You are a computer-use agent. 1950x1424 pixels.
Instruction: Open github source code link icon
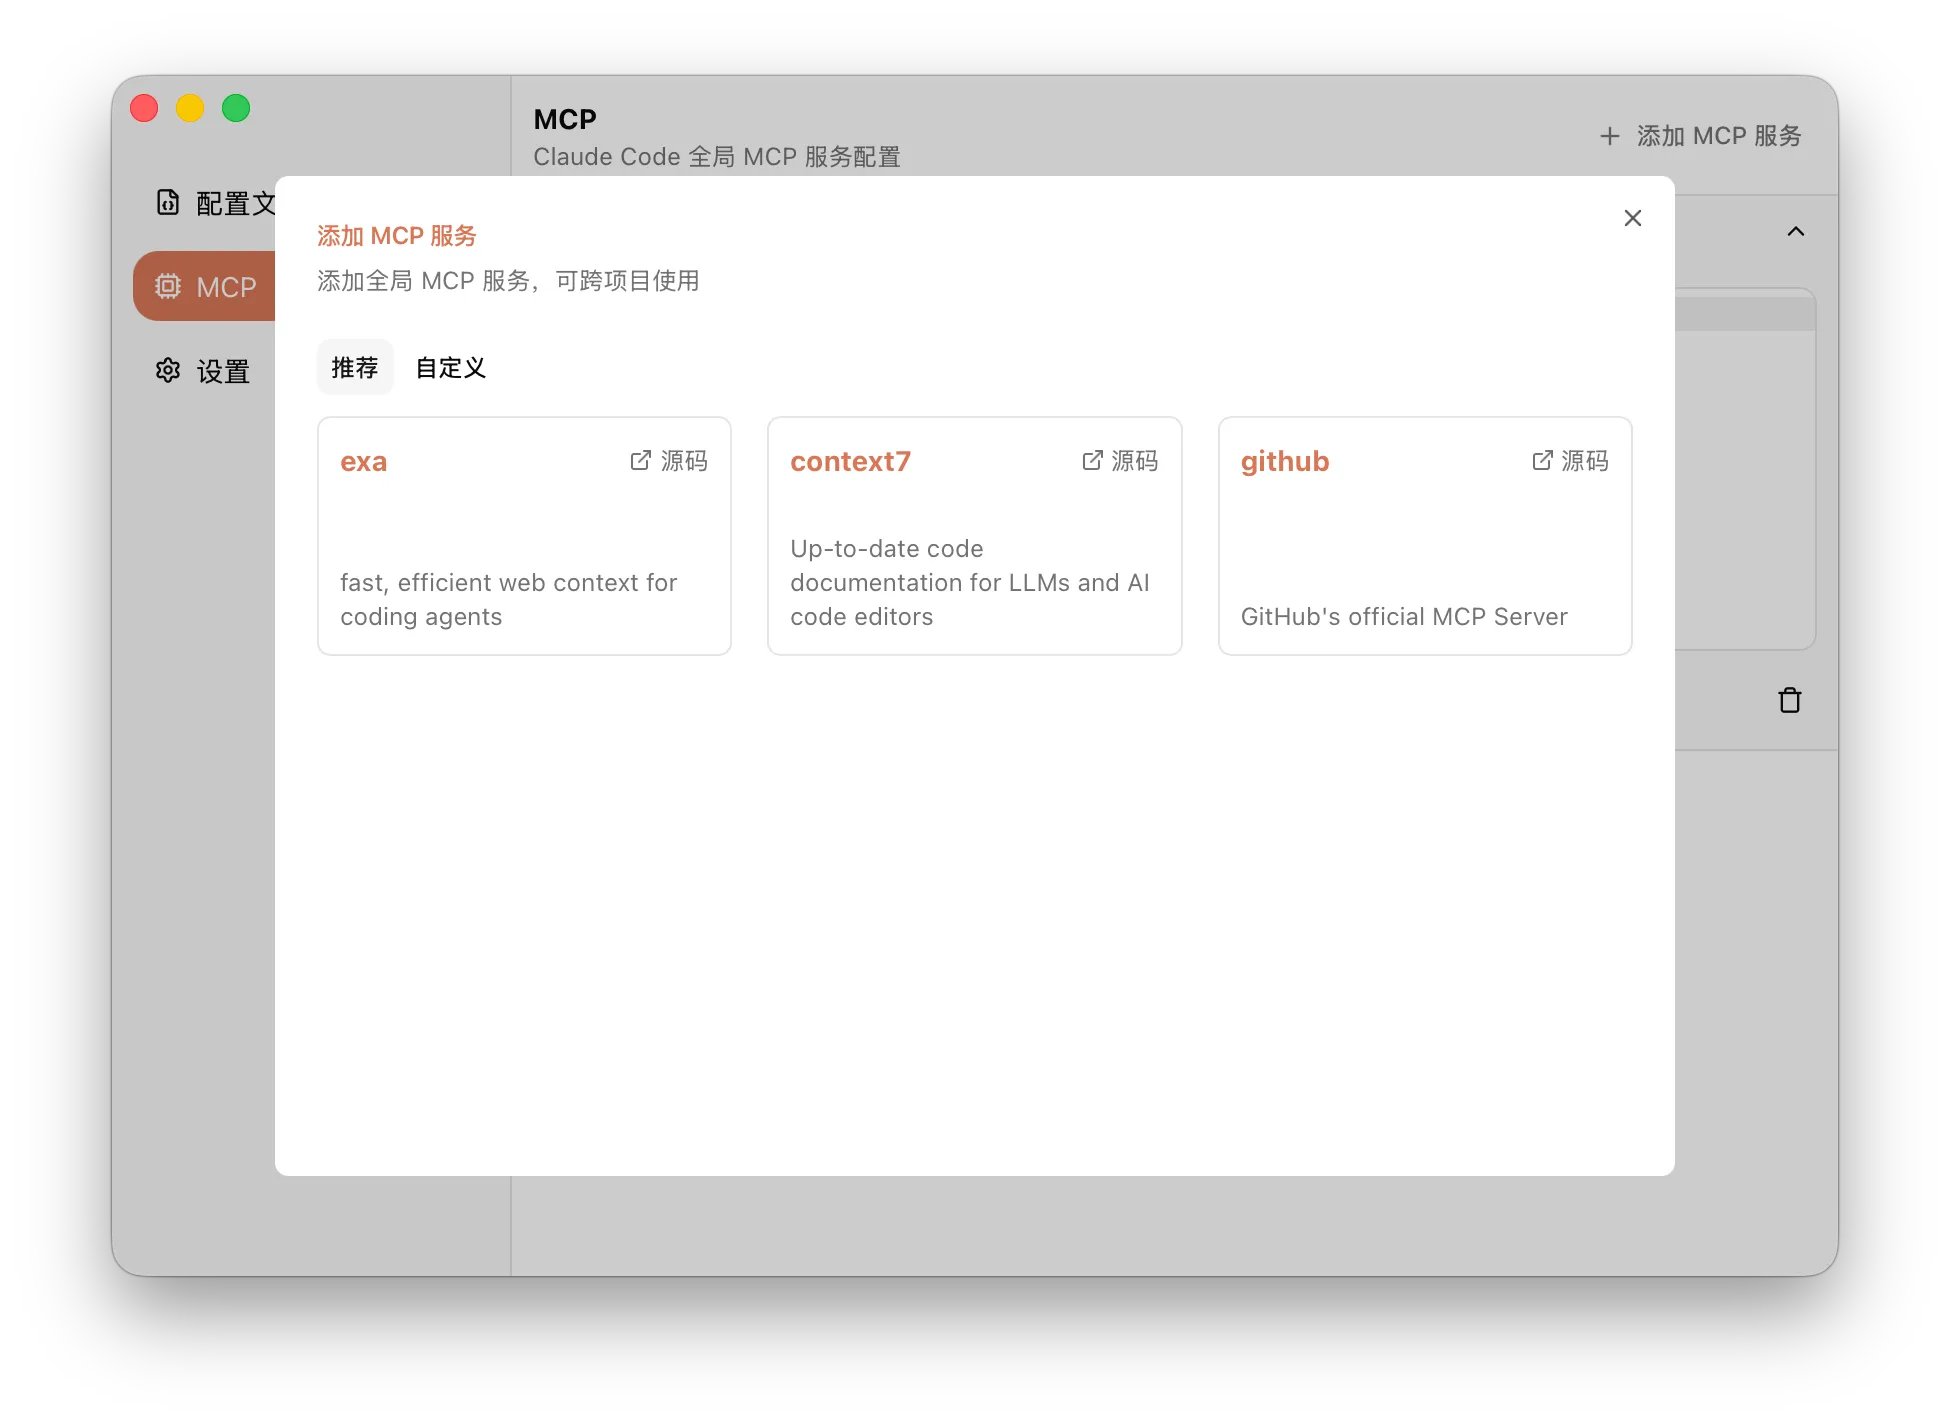click(x=1542, y=460)
